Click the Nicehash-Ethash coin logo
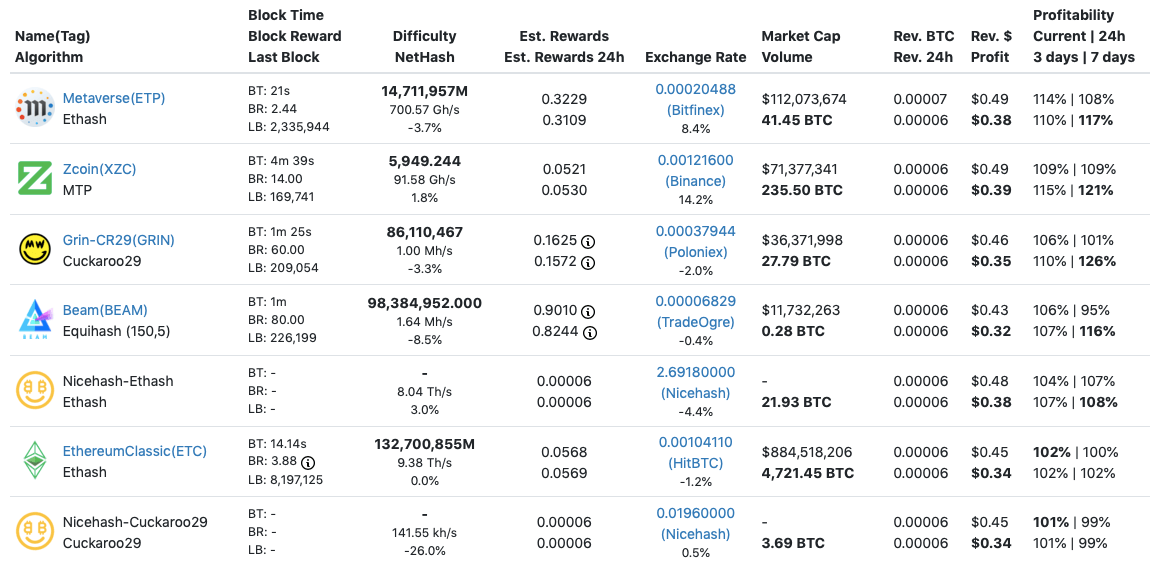The width and height of the screenshot is (1161, 564). 35,390
